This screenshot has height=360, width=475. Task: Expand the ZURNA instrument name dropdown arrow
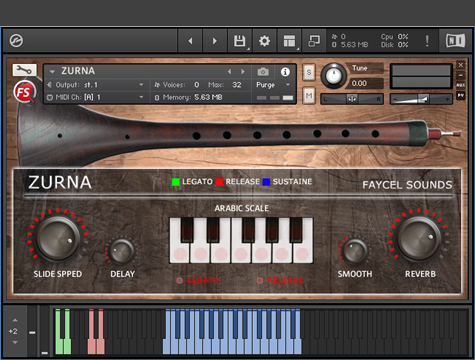[x=52, y=71]
